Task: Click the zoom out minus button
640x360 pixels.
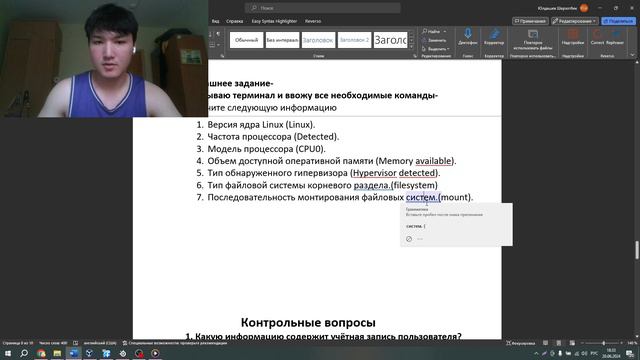Action: [582, 343]
